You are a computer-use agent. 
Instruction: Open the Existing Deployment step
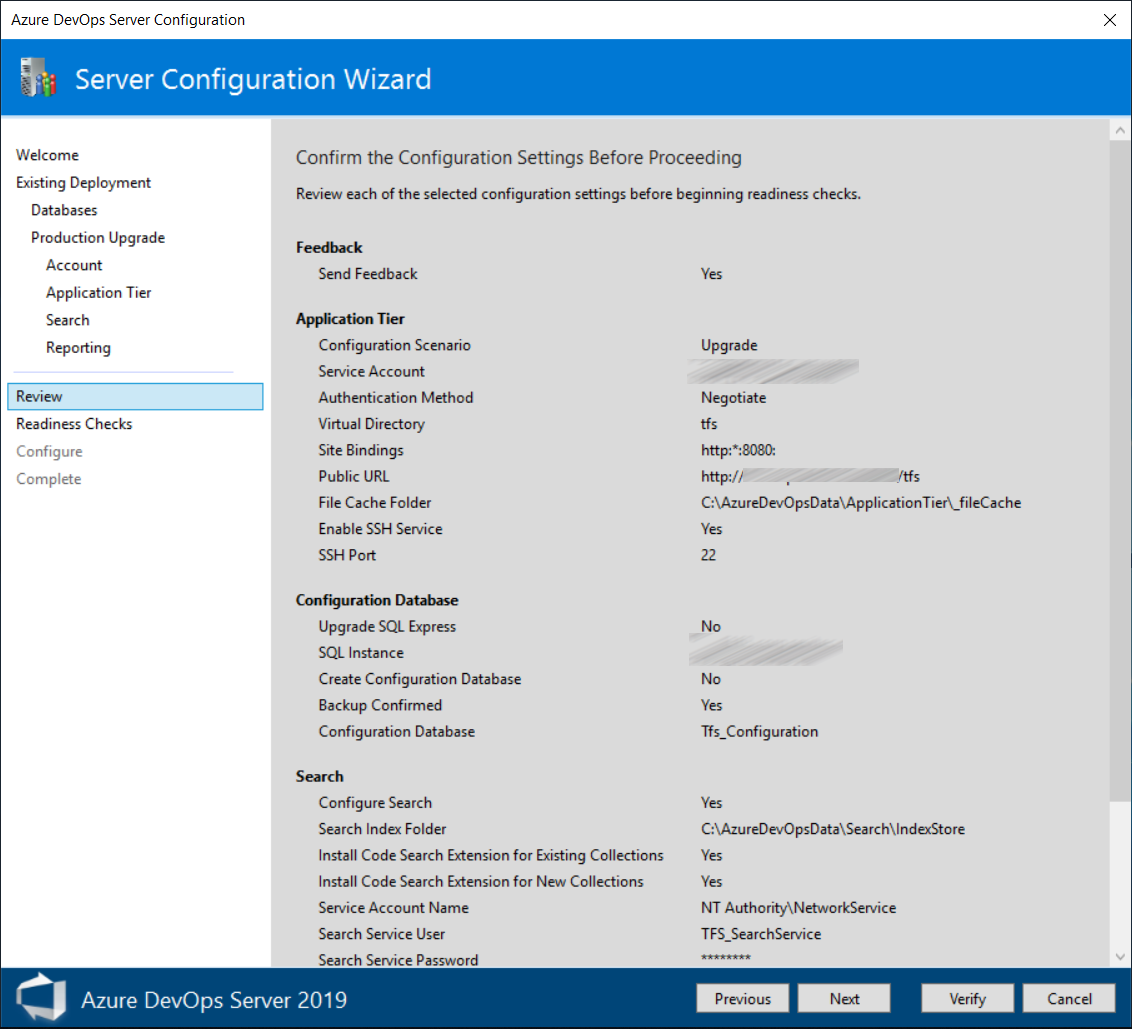coord(84,183)
